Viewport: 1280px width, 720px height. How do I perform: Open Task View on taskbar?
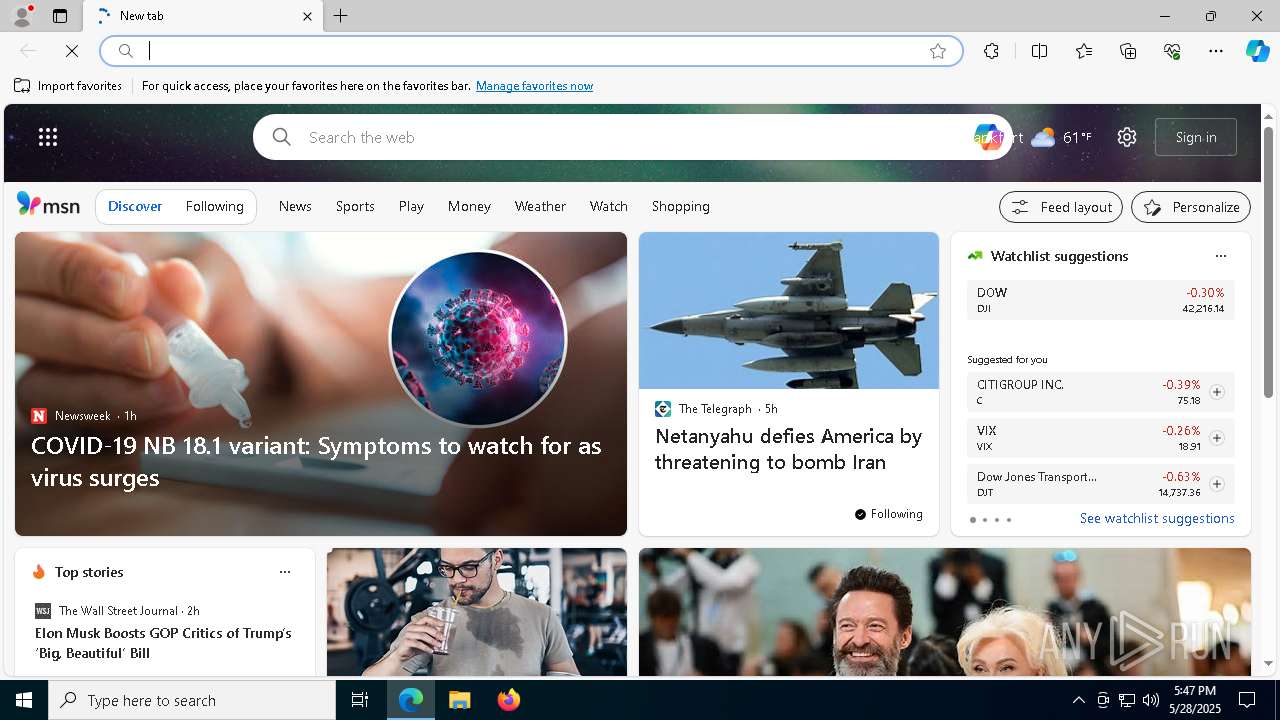tap(360, 700)
